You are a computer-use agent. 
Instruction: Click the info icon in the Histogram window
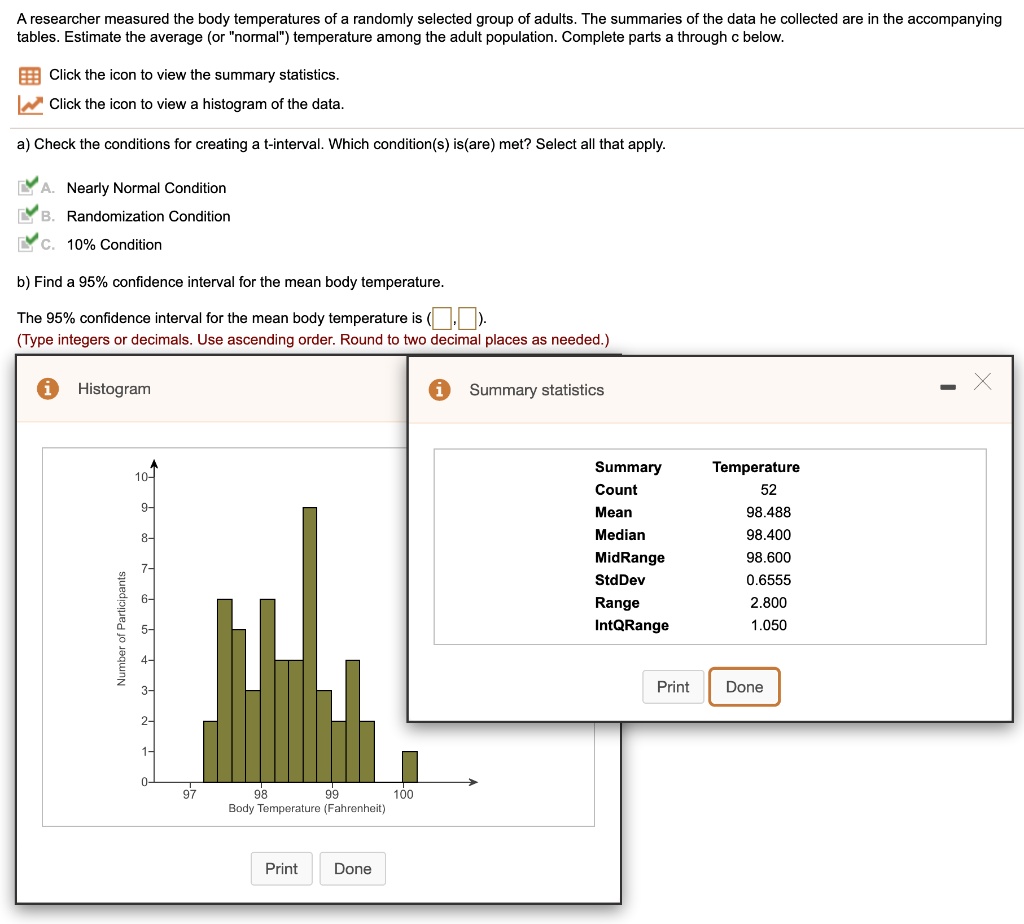tap(49, 390)
